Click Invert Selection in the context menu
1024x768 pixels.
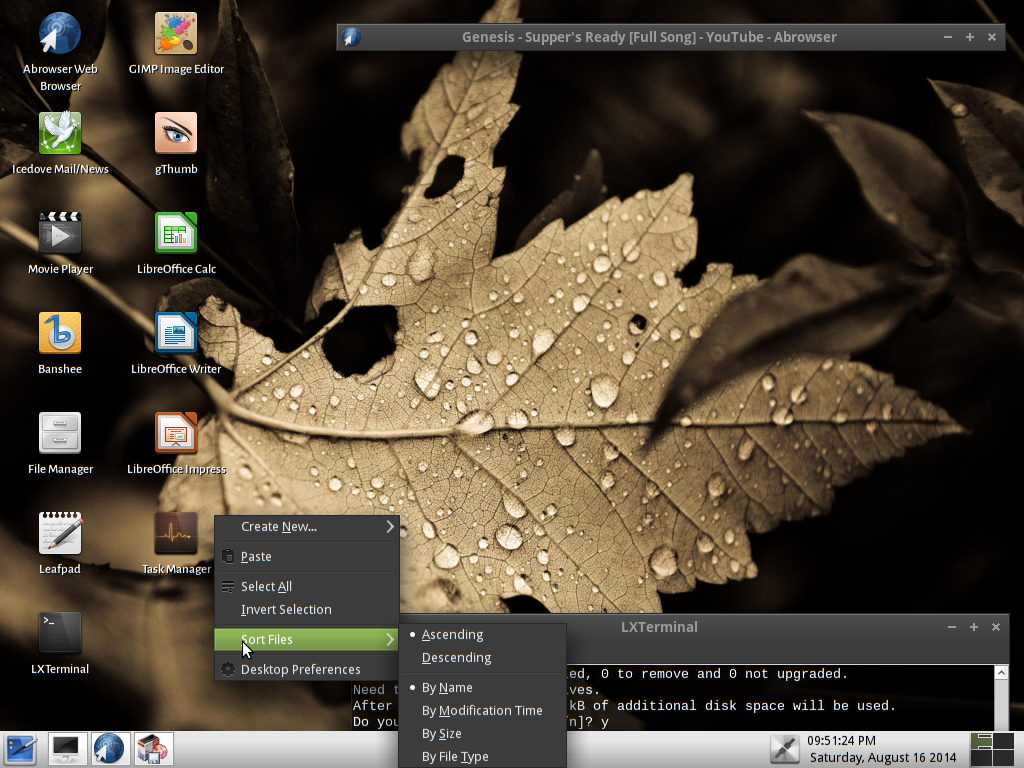point(286,610)
